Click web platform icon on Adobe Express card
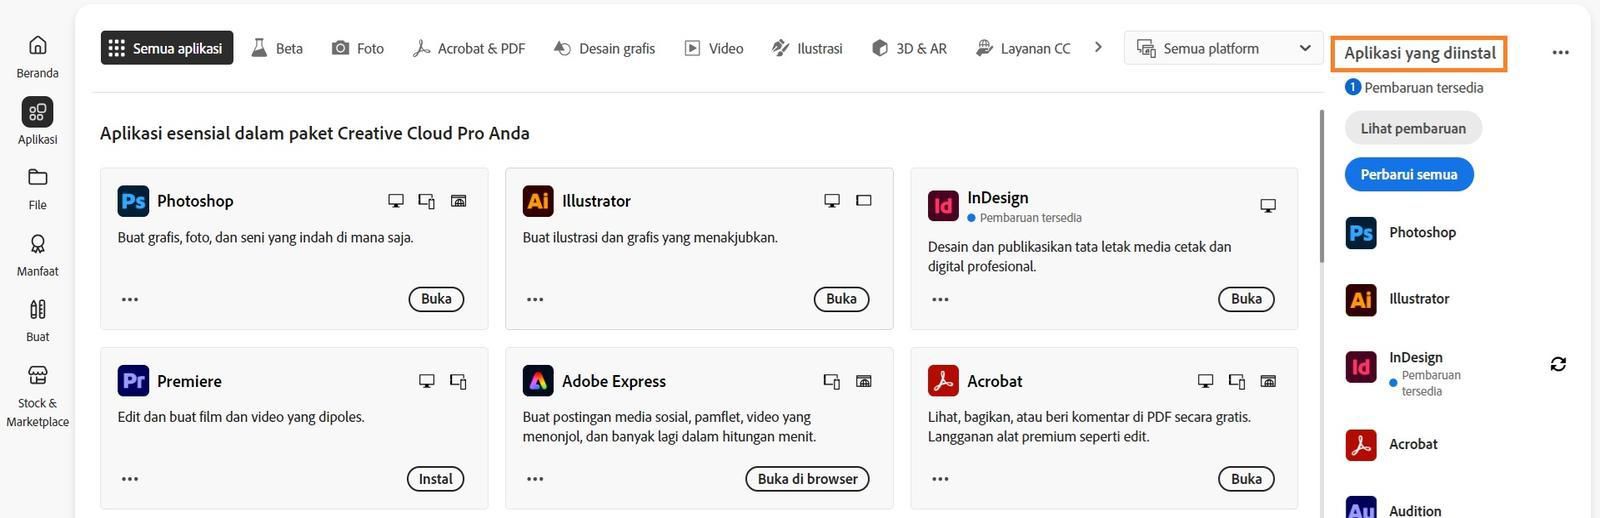Image resolution: width=1600 pixels, height=518 pixels. (864, 381)
